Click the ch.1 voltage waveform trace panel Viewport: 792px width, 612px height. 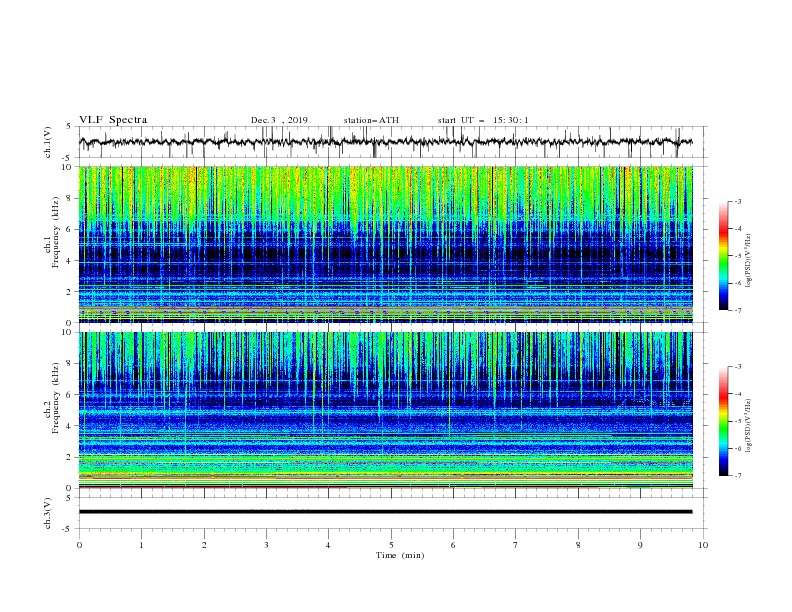point(393,142)
